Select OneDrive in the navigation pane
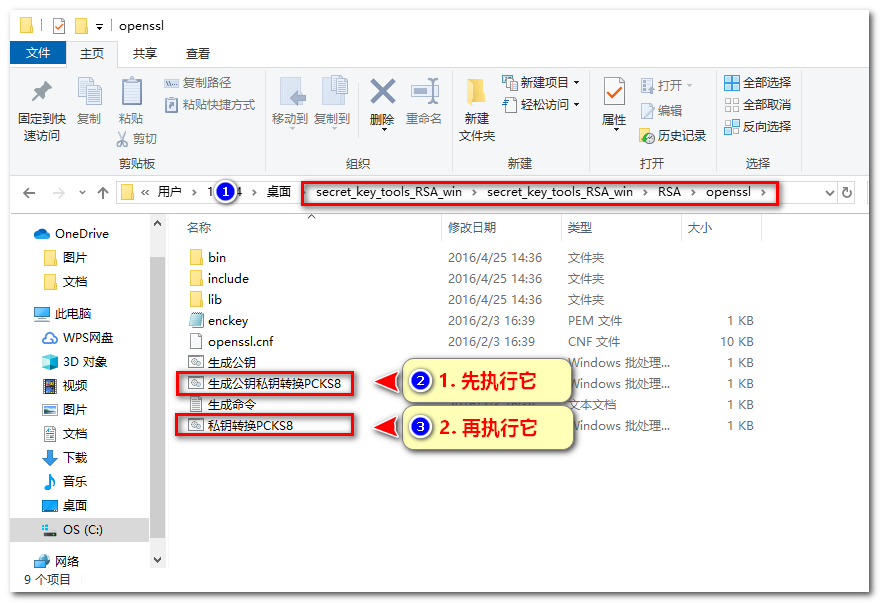880x603 pixels. coord(81,233)
